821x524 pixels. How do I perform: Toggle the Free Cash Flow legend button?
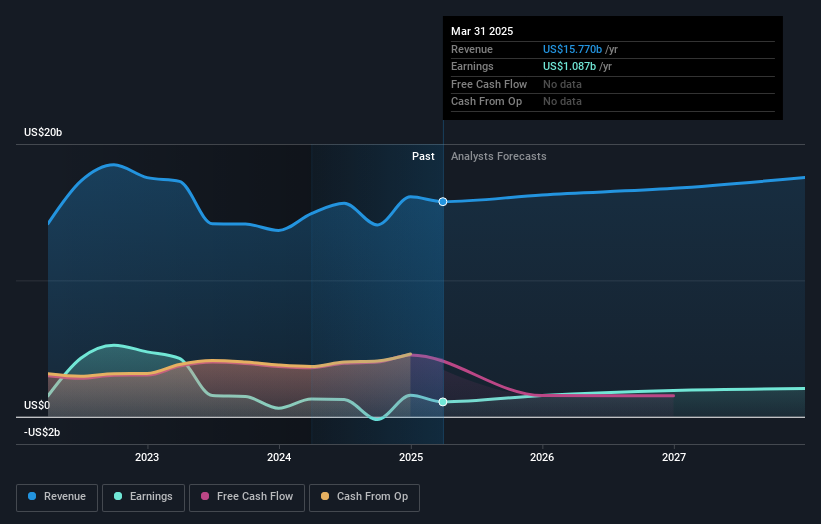coord(247,497)
